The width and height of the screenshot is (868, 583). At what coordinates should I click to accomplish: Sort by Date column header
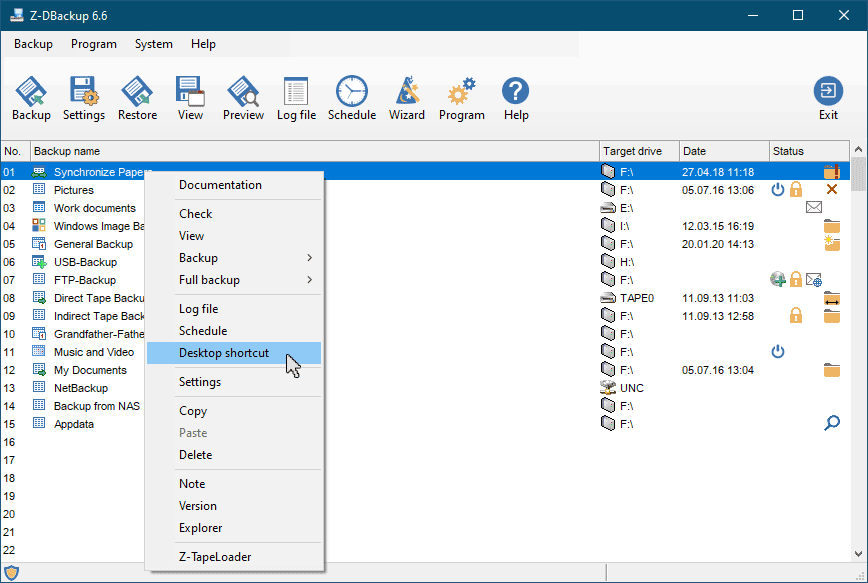[x=724, y=151]
